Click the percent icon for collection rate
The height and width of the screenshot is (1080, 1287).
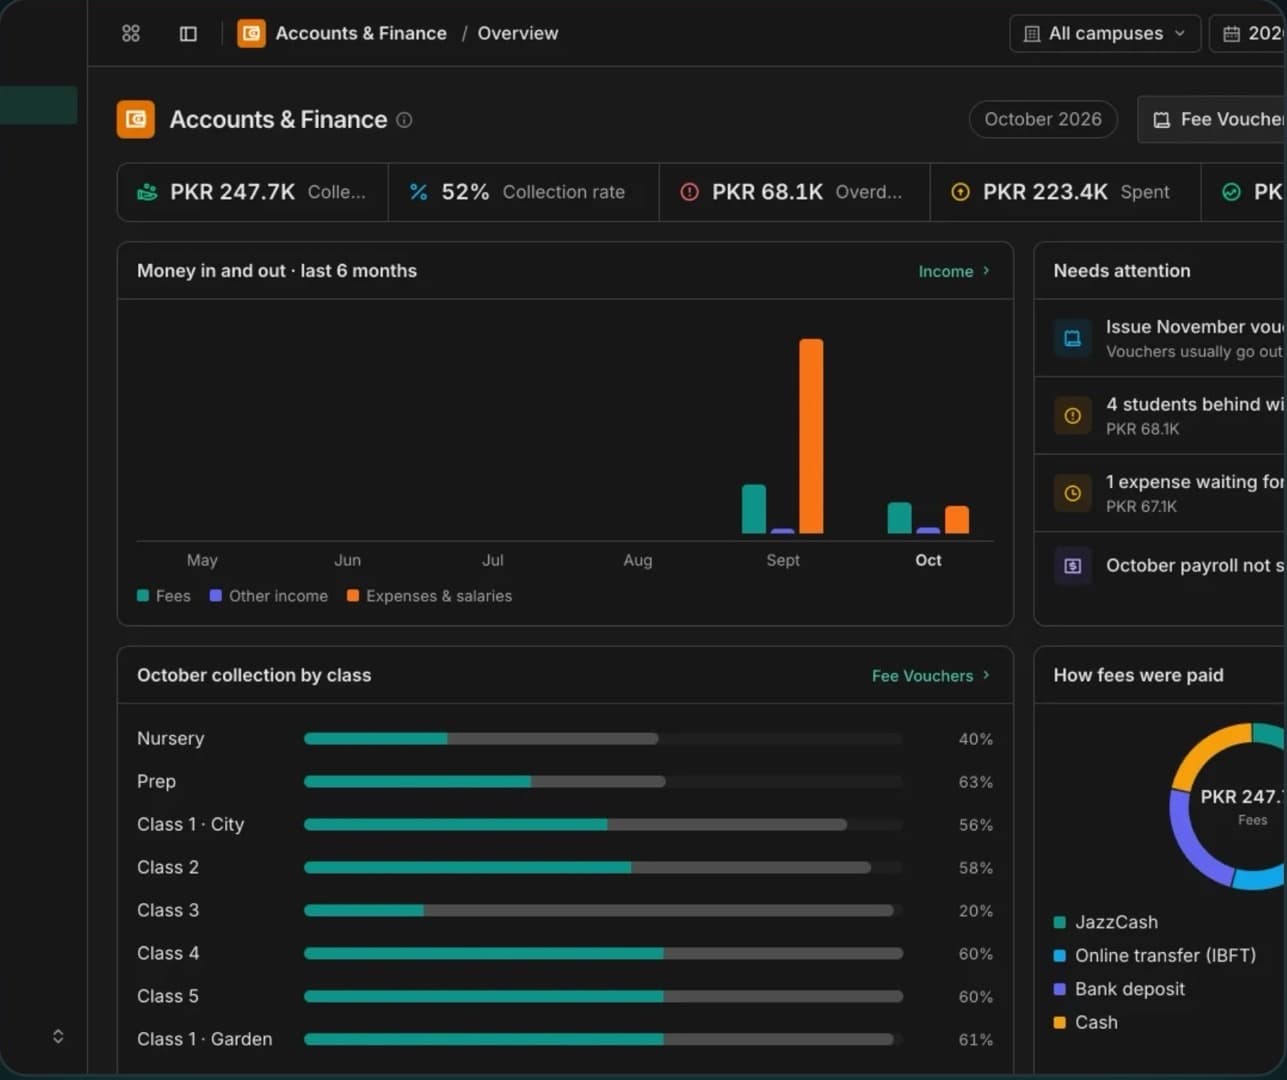point(419,192)
